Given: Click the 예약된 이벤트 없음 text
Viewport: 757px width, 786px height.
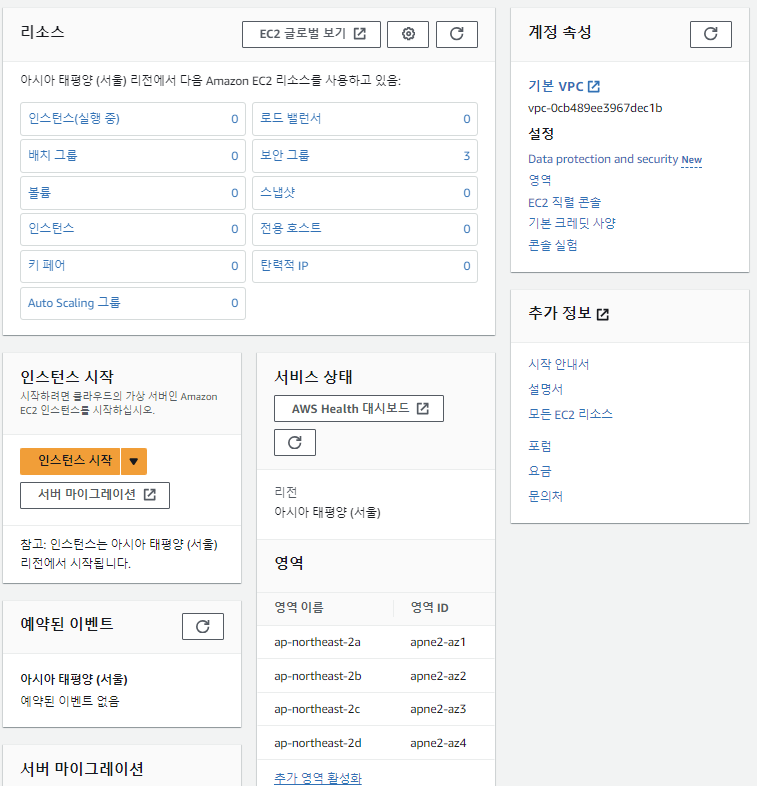Looking at the screenshot, I should pos(70,701).
